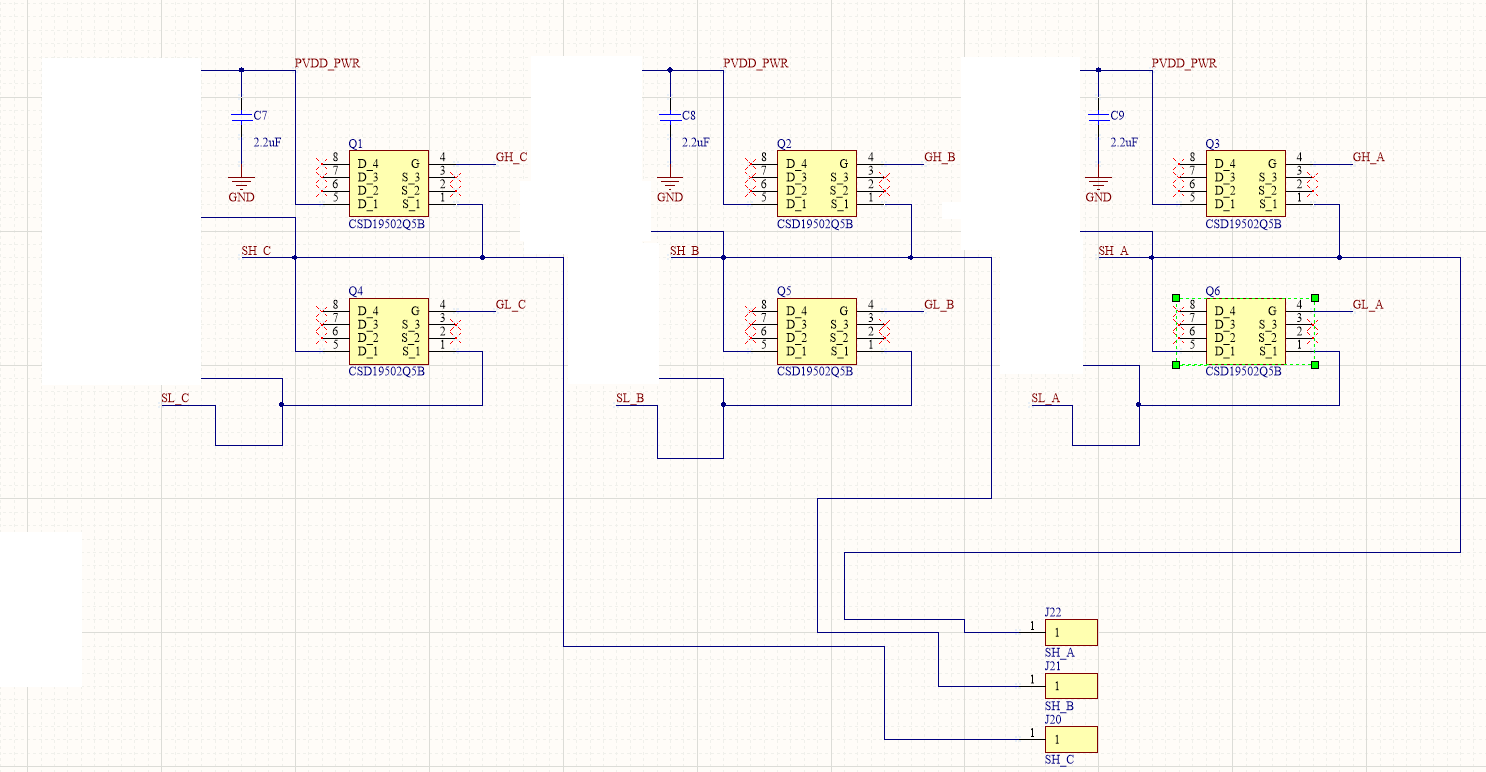The width and height of the screenshot is (1486, 772).
Task: Click the SH_B net label near Q5
Action: point(684,251)
